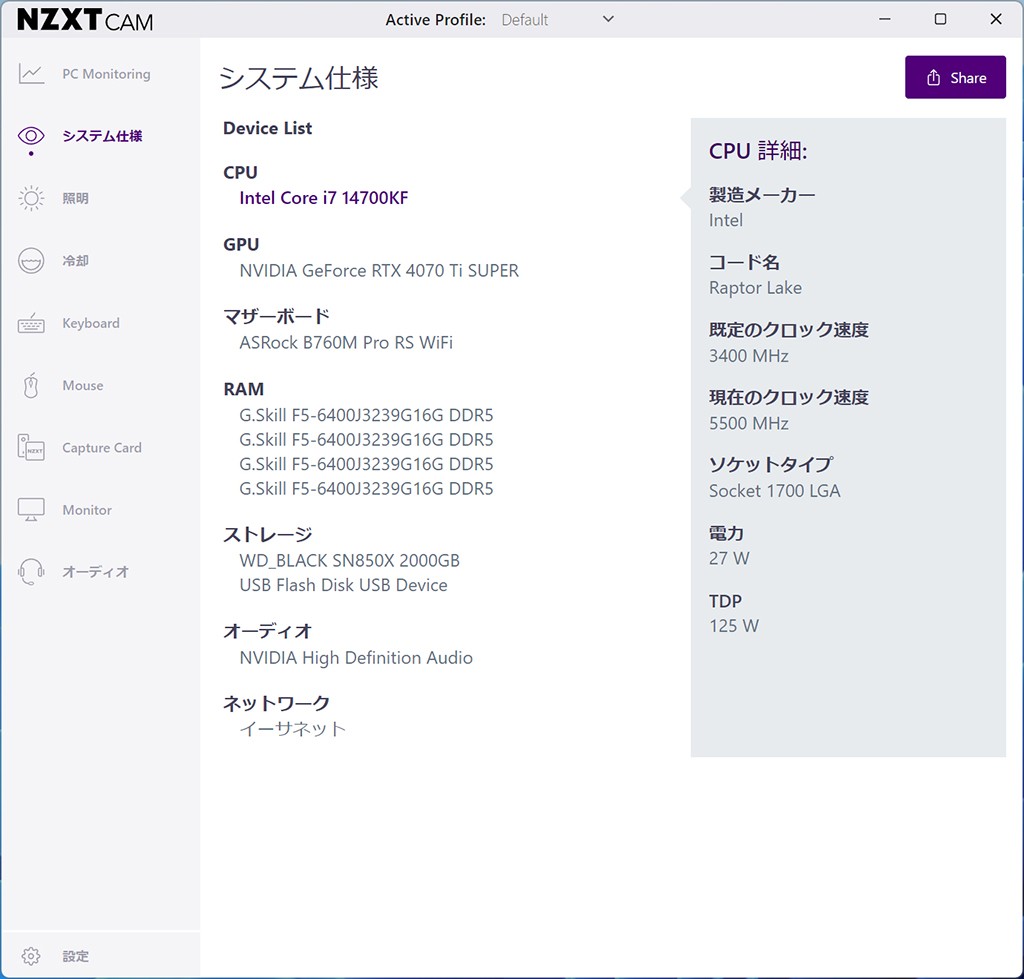
Task: Select the headset audio icon
Action: point(31,571)
